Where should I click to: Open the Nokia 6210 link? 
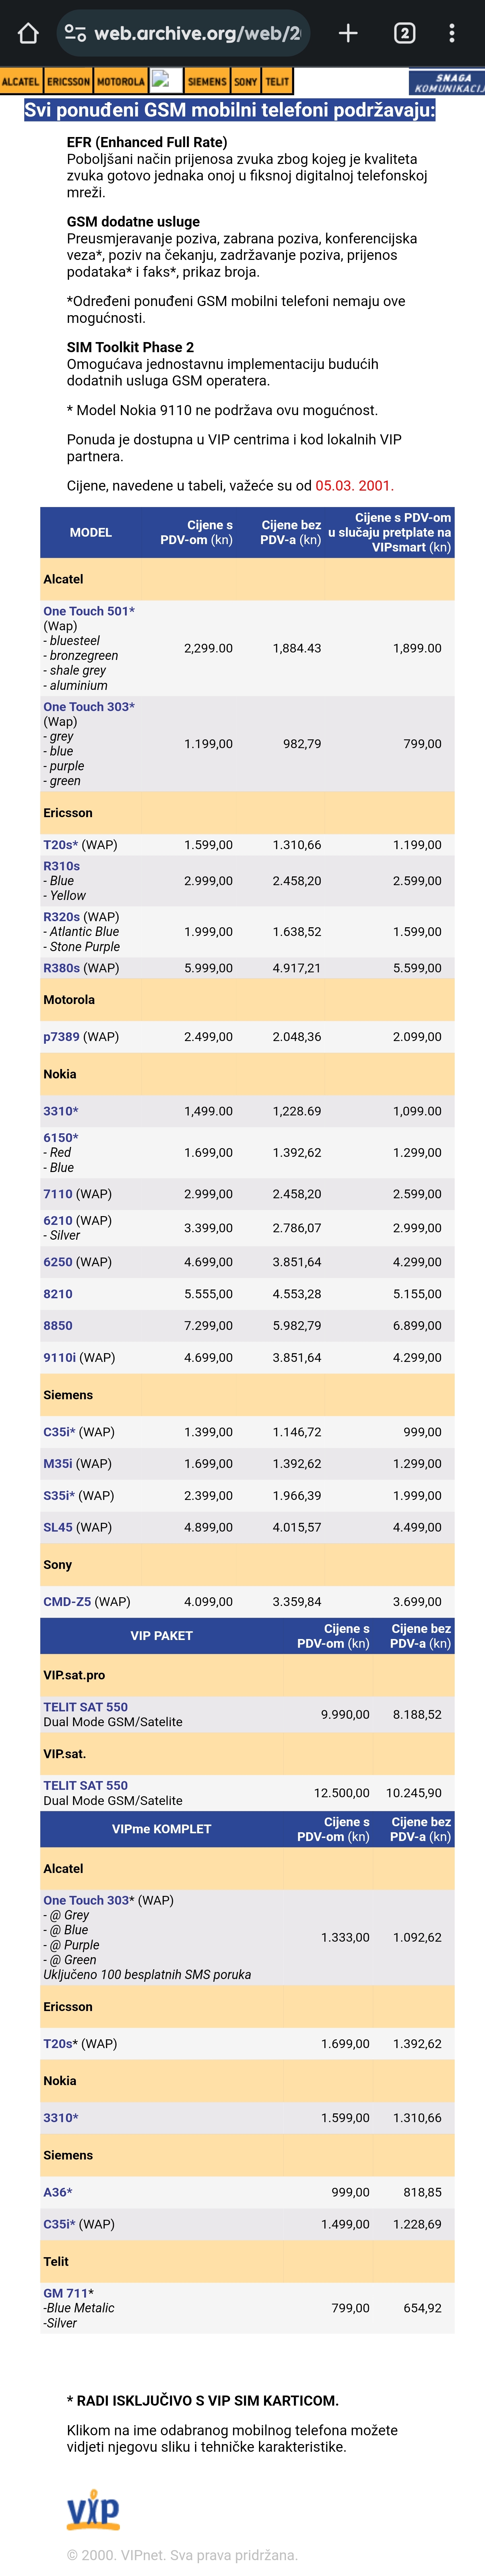[x=58, y=1221]
